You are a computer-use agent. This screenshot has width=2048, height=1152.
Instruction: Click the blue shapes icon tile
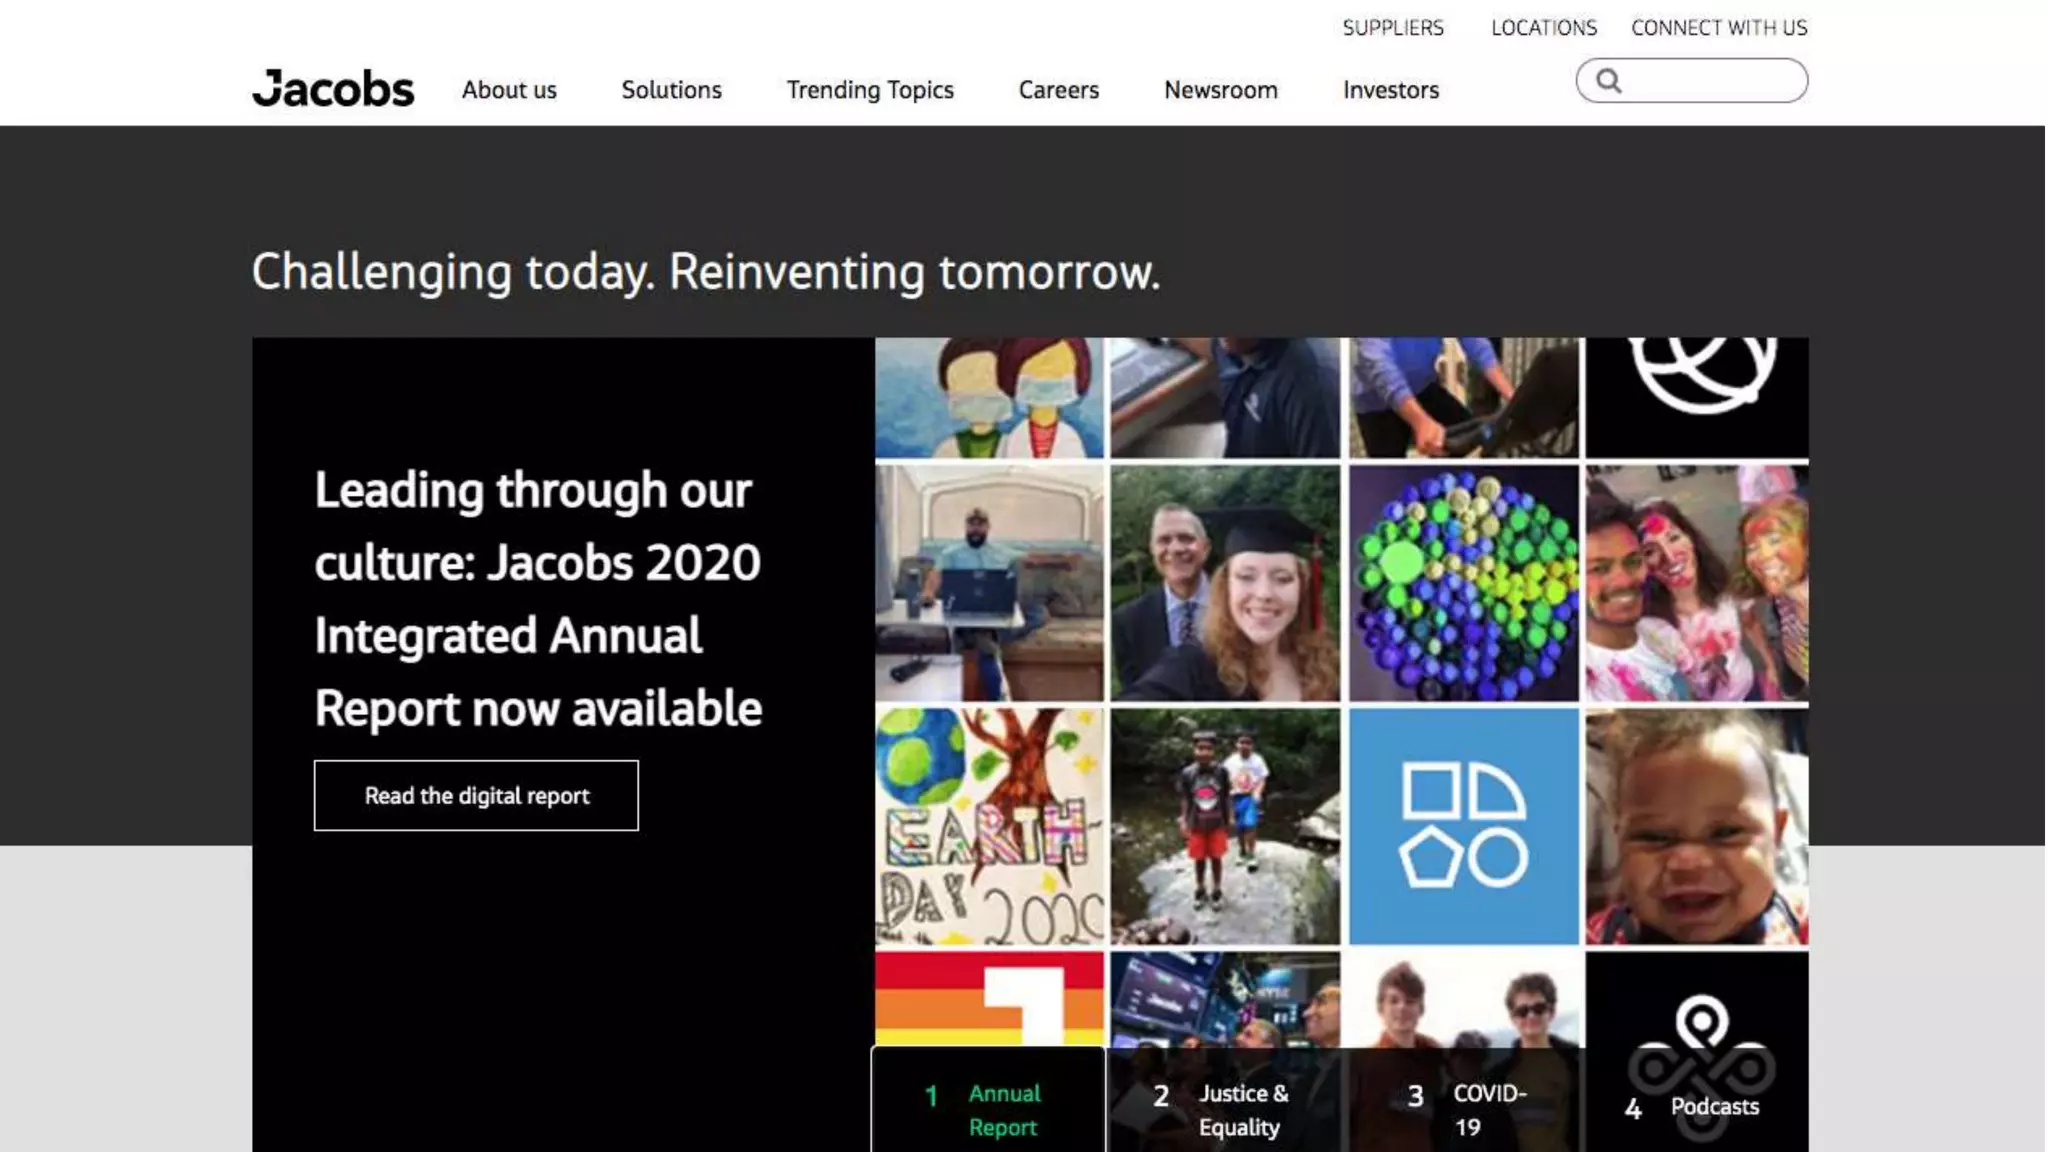point(1463,826)
